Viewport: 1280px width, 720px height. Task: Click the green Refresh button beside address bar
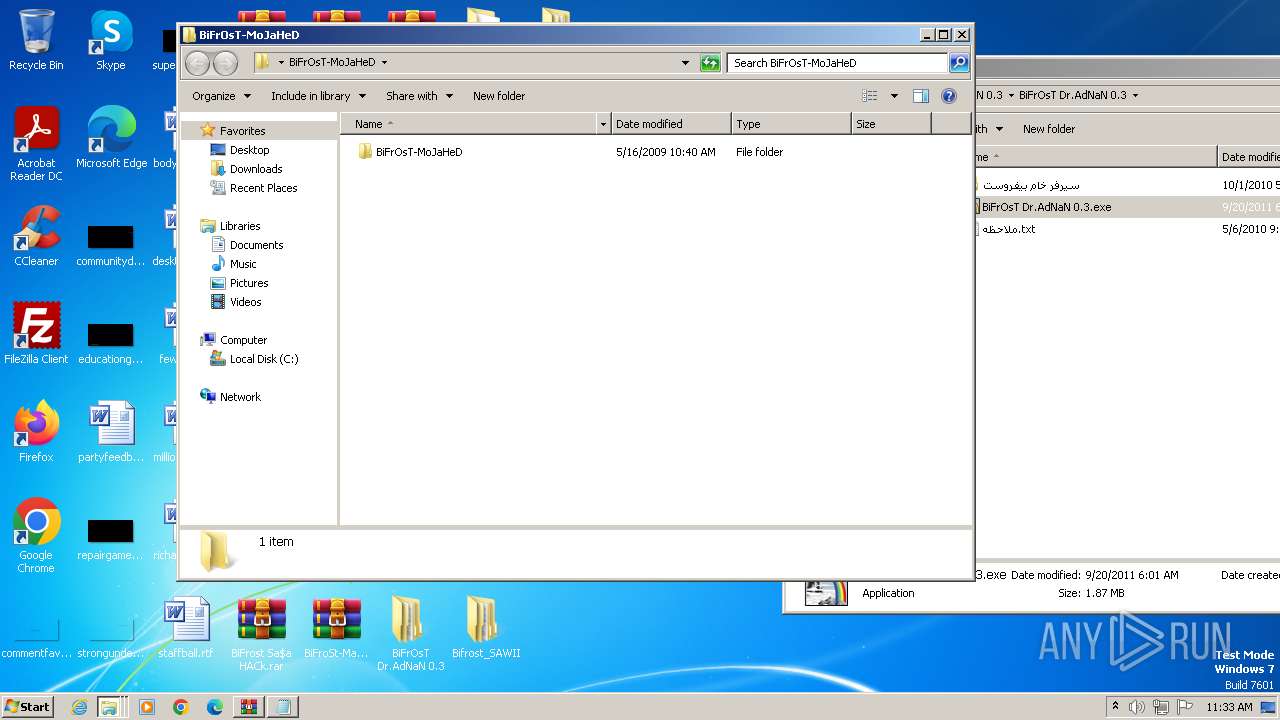point(710,63)
